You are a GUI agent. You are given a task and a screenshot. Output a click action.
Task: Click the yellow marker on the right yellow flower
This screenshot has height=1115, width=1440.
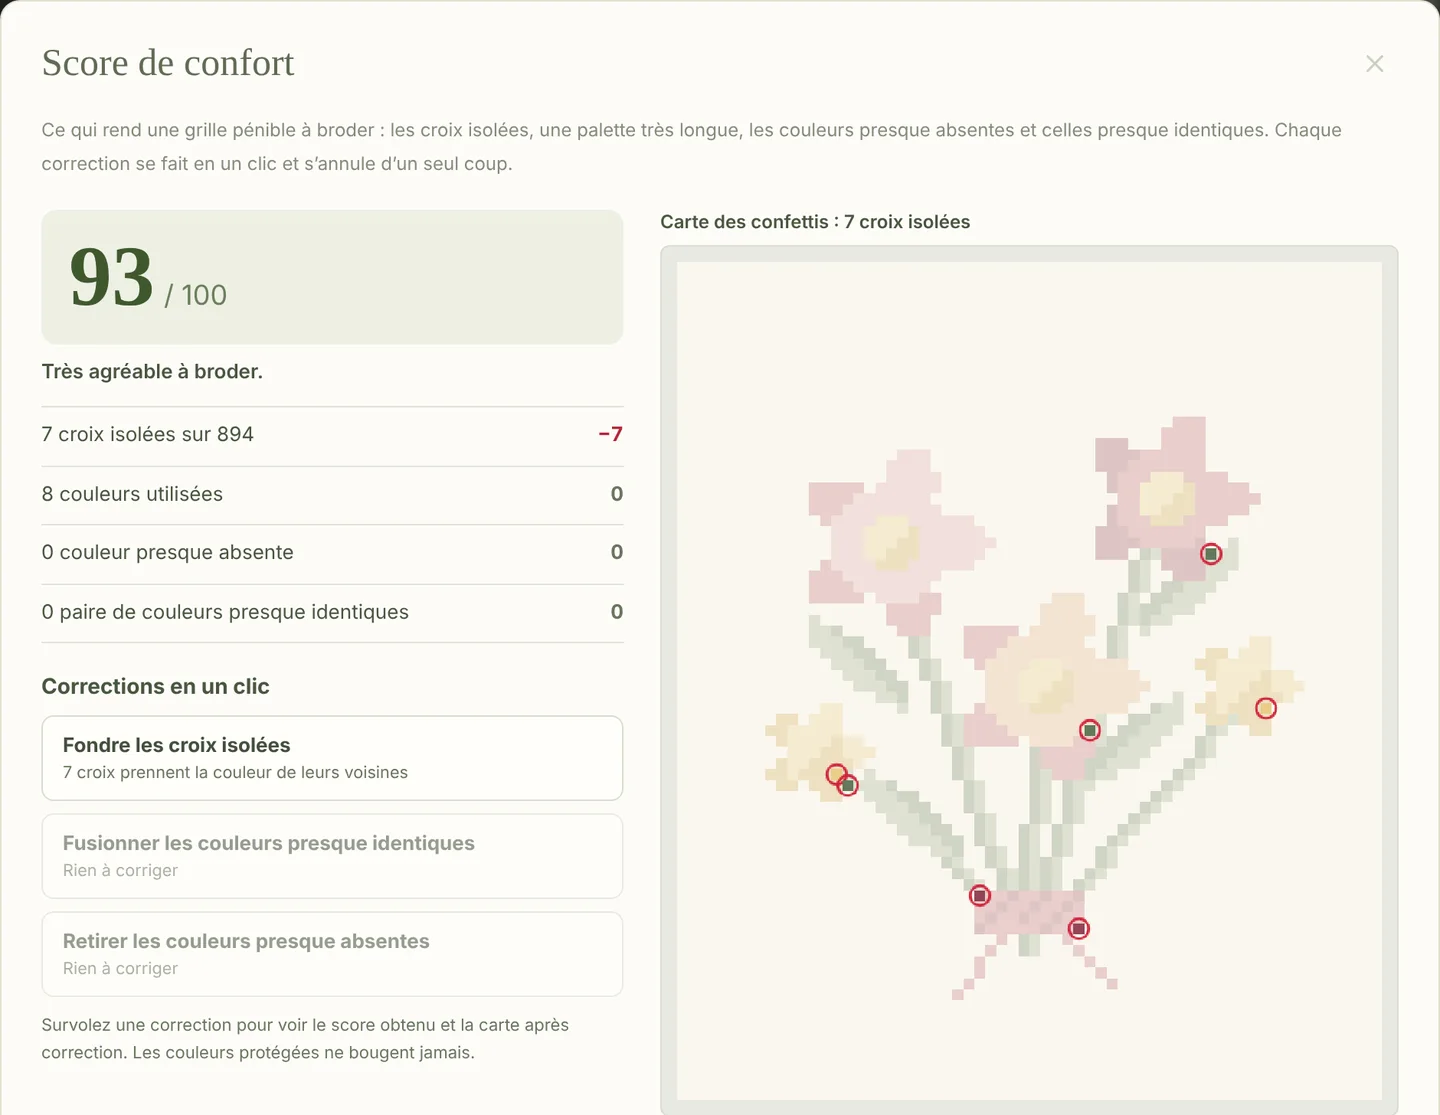tap(1266, 709)
